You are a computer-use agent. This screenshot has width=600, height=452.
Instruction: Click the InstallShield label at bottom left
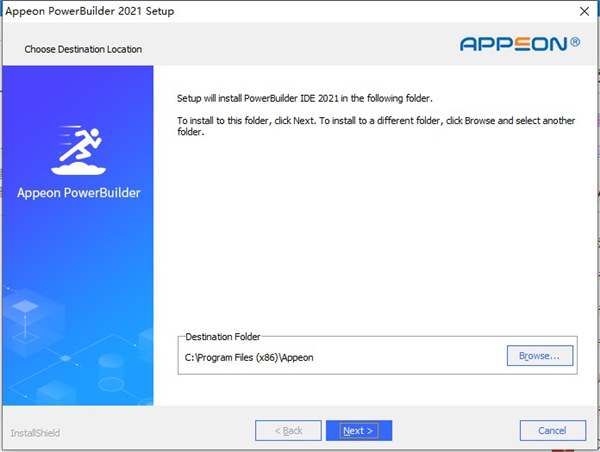click(35, 433)
